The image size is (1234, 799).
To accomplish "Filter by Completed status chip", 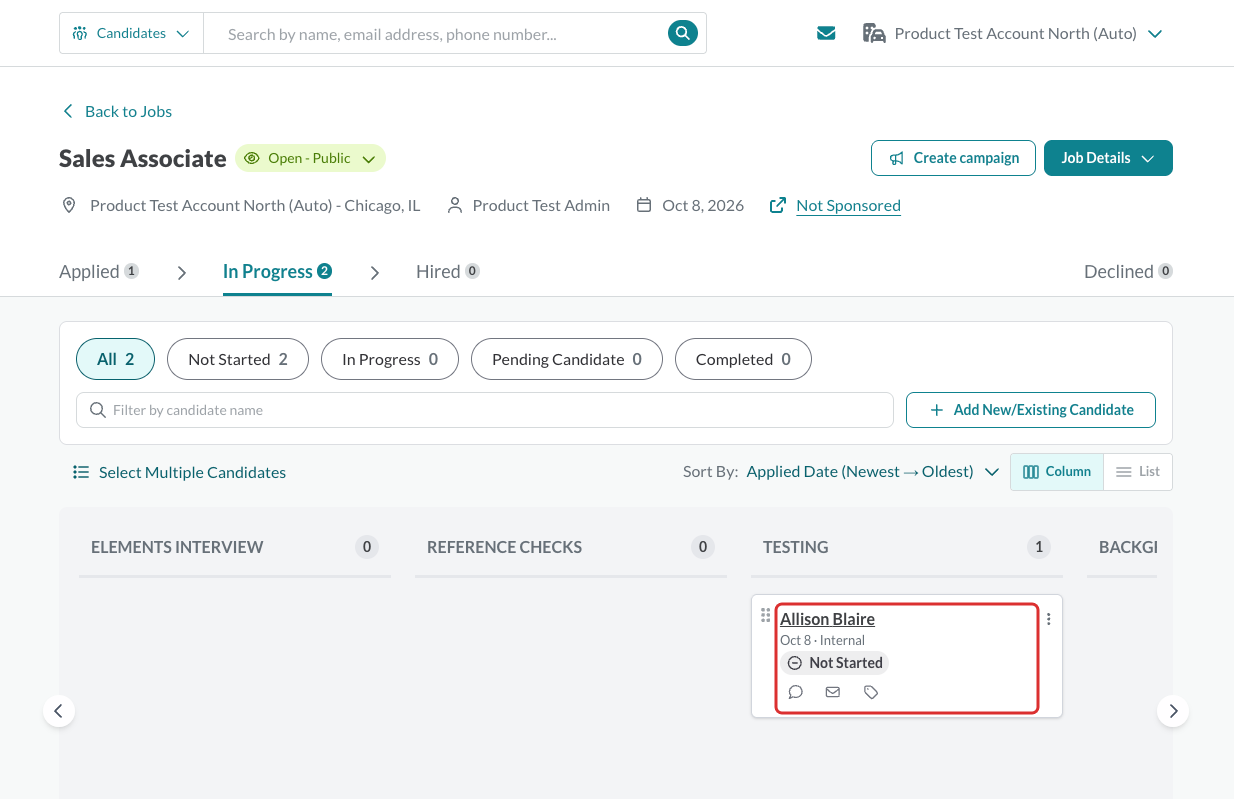I will pos(743,359).
